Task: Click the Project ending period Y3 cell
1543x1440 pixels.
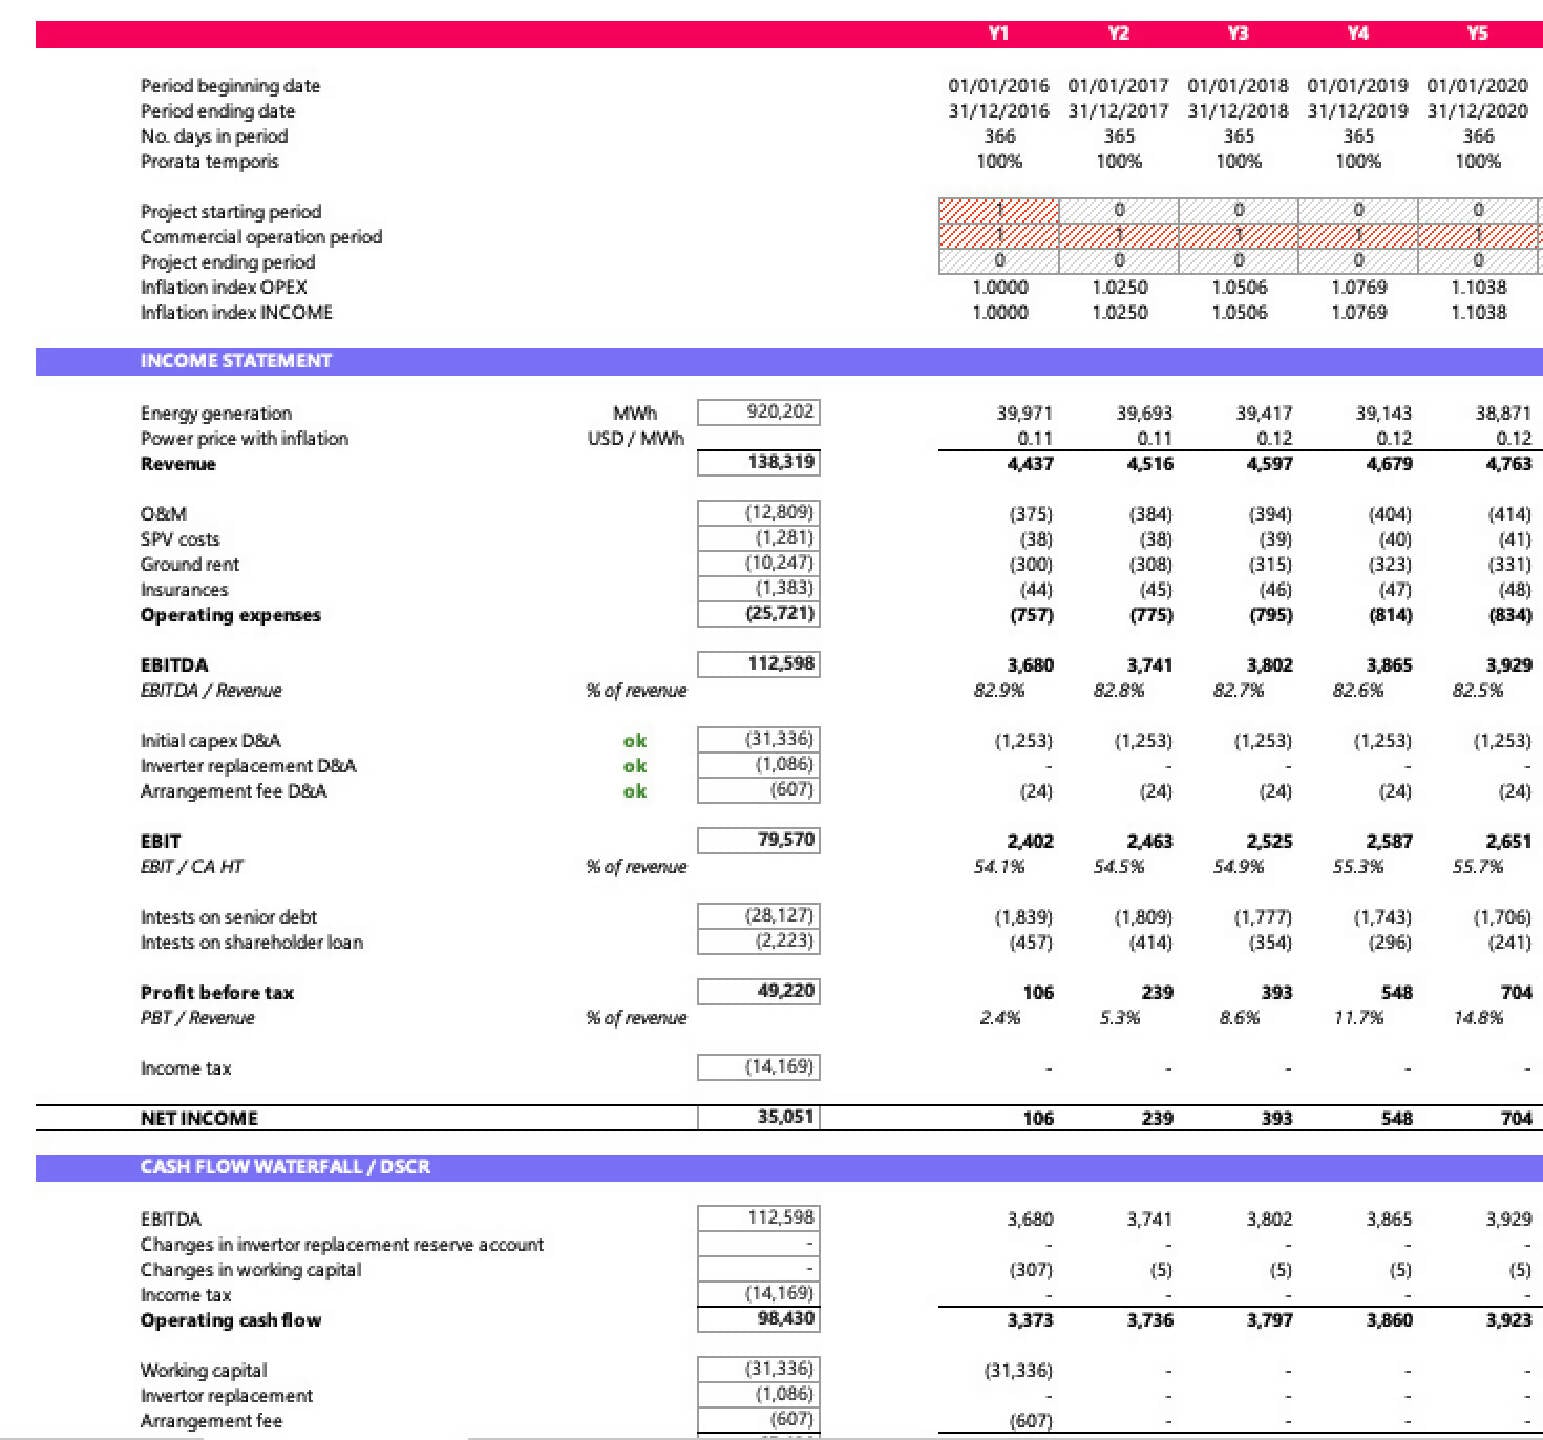Action: [1238, 261]
